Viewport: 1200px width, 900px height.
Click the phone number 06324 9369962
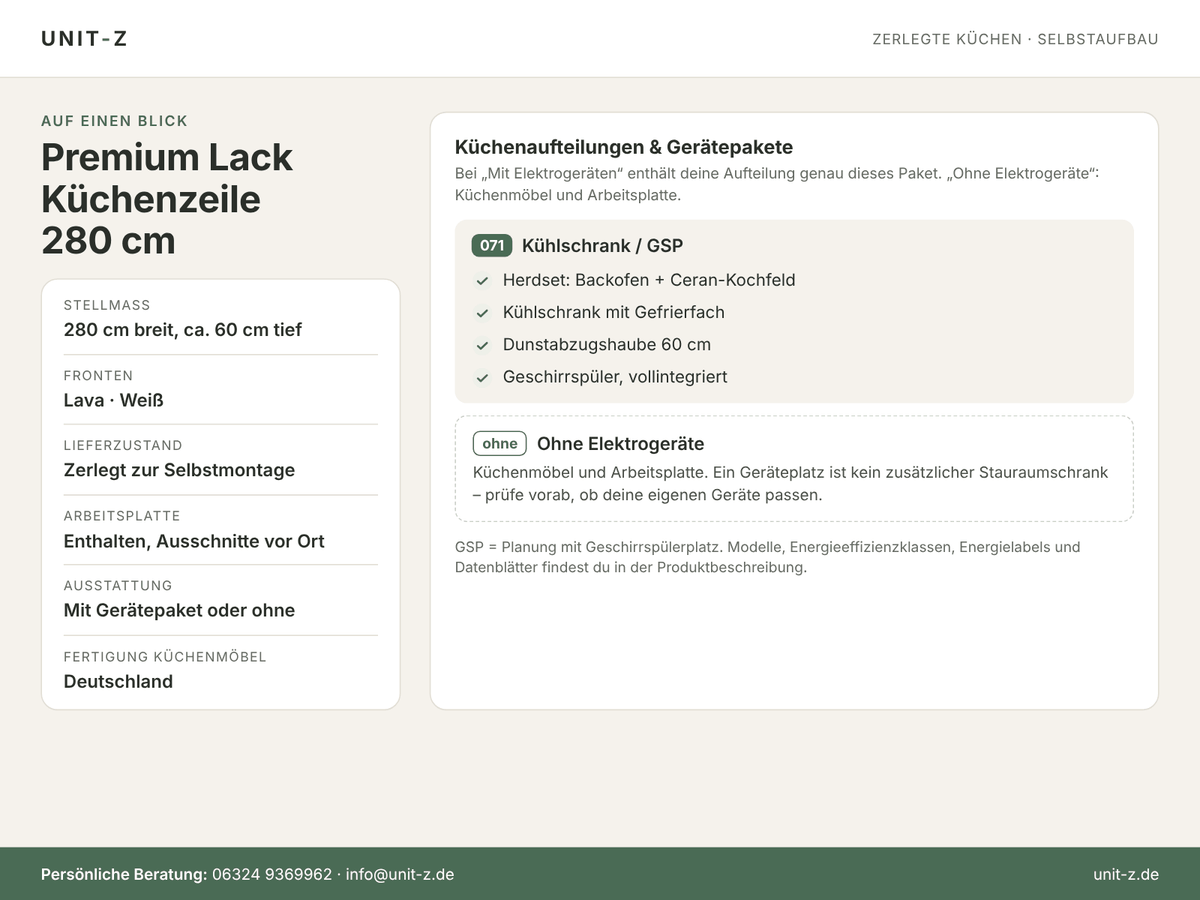pyautogui.click(x=272, y=874)
